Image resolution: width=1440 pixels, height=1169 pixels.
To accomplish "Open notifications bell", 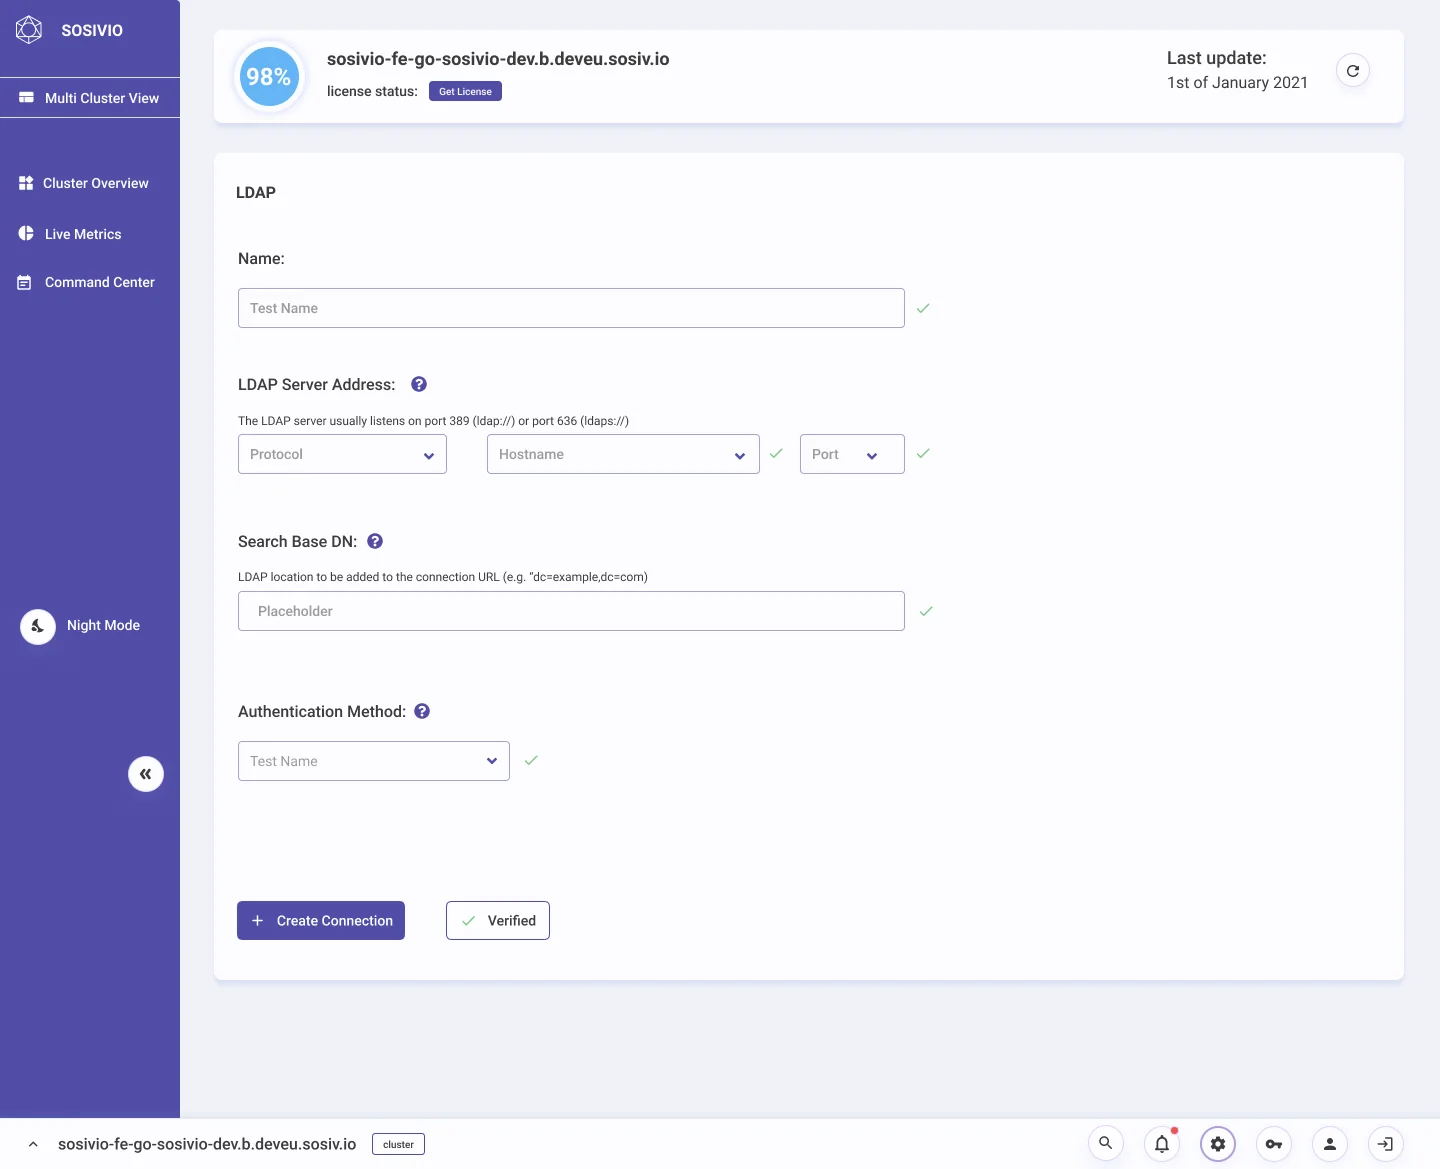I will 1162,1143.
